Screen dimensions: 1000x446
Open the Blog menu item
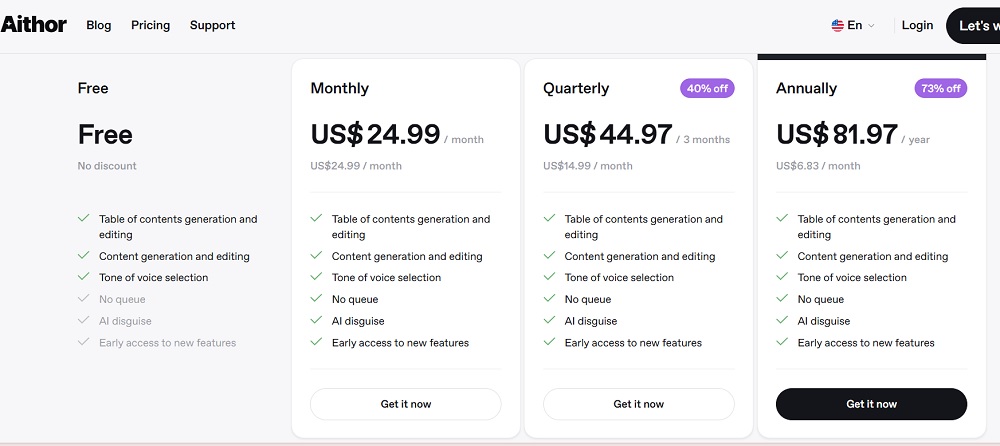pos(99,25)
